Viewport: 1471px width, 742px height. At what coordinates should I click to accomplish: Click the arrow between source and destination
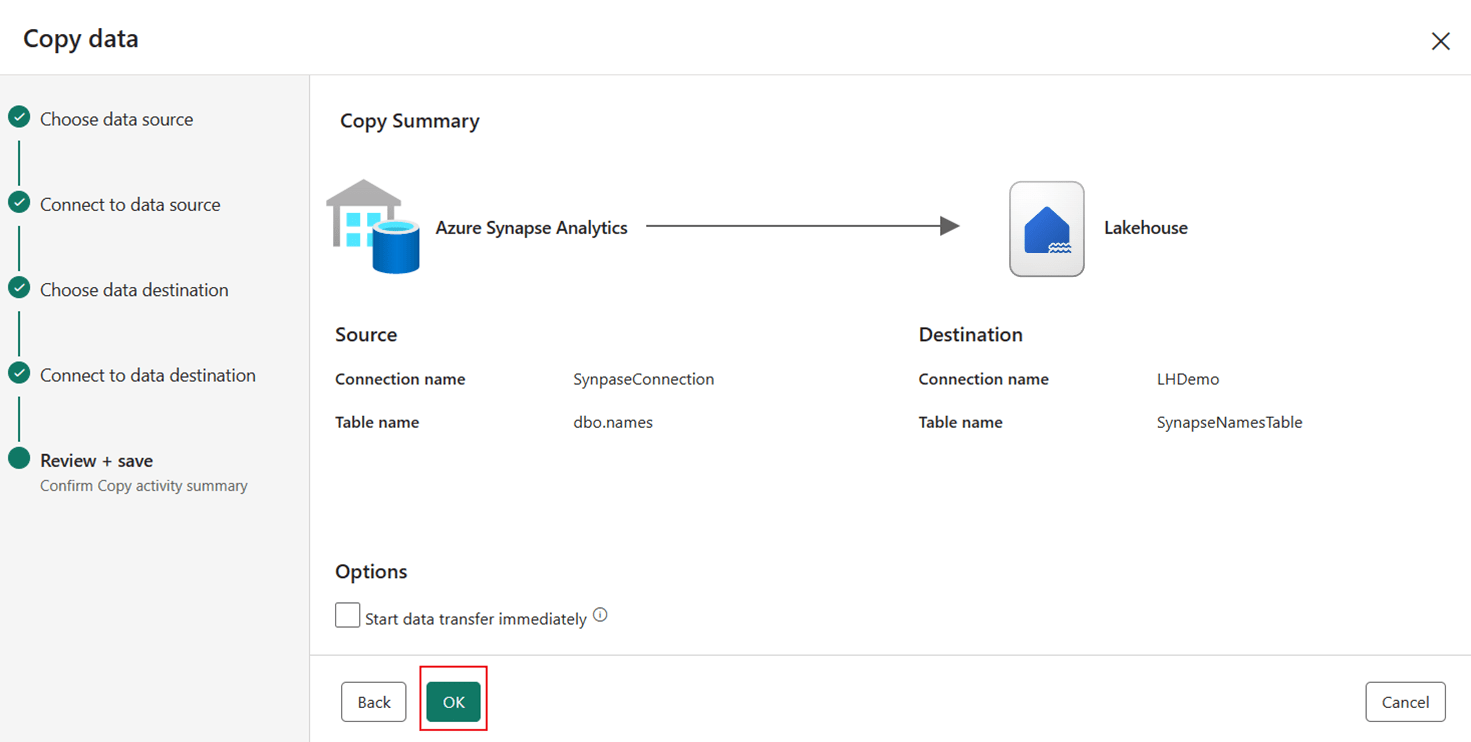[x=800, y=226]
